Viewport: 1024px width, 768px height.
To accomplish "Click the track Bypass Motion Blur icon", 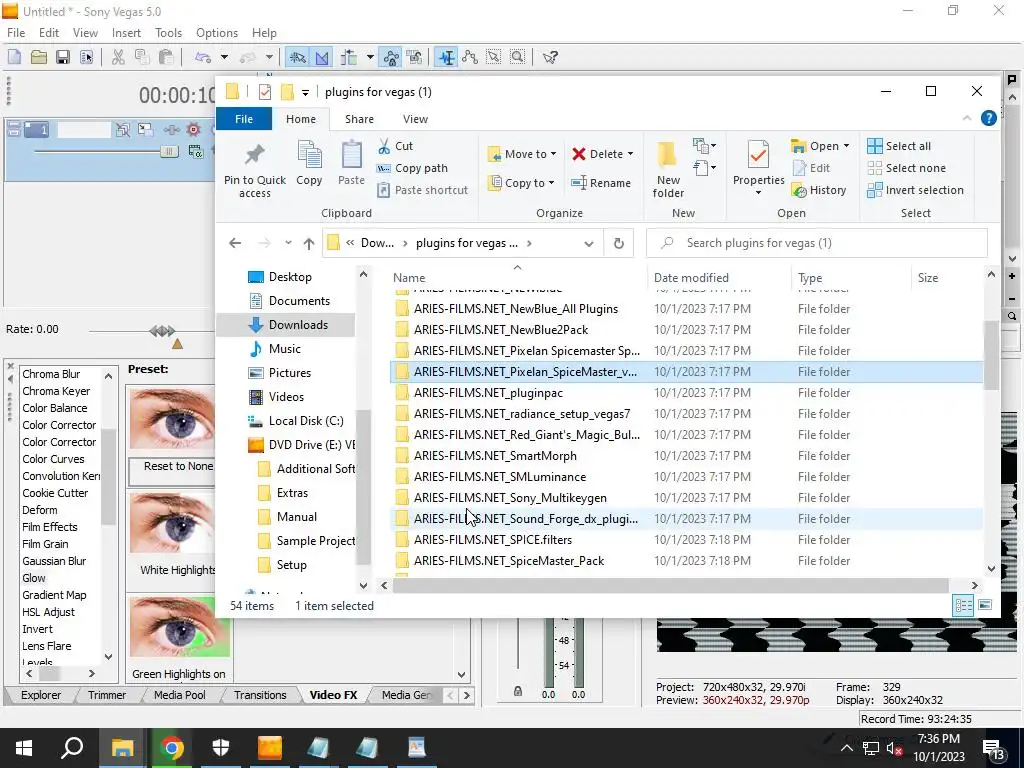I will tap(122, 129).
